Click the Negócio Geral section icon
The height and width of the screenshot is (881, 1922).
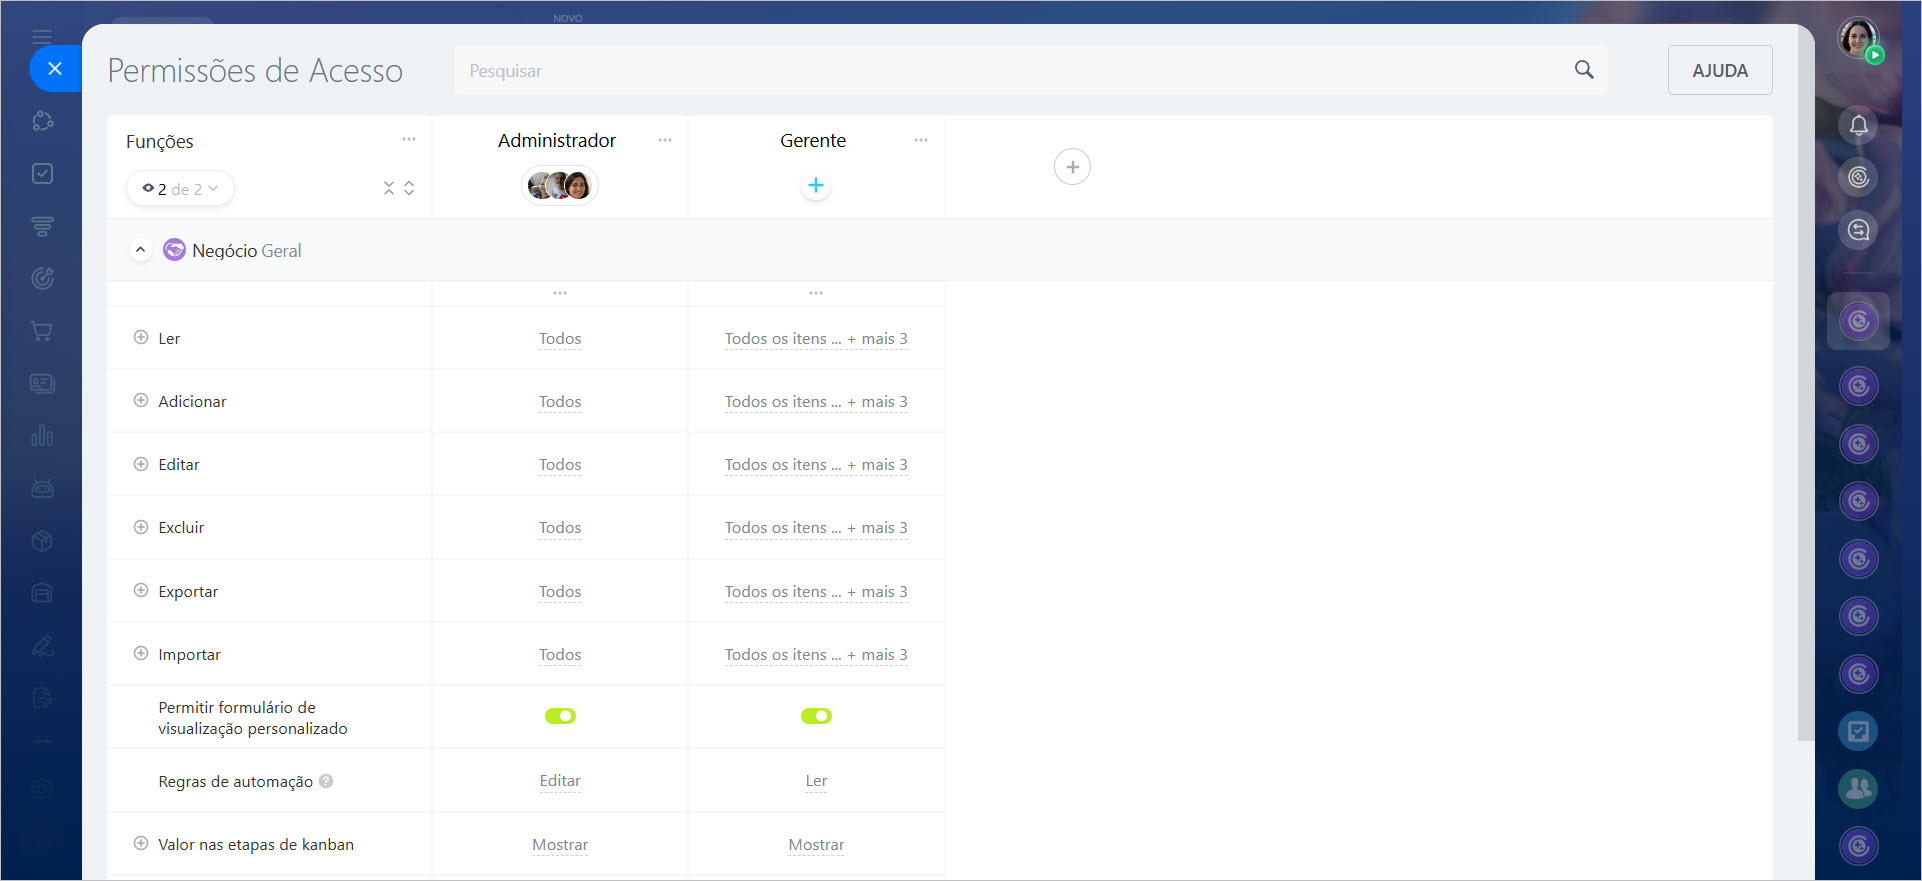coord(174,249)
